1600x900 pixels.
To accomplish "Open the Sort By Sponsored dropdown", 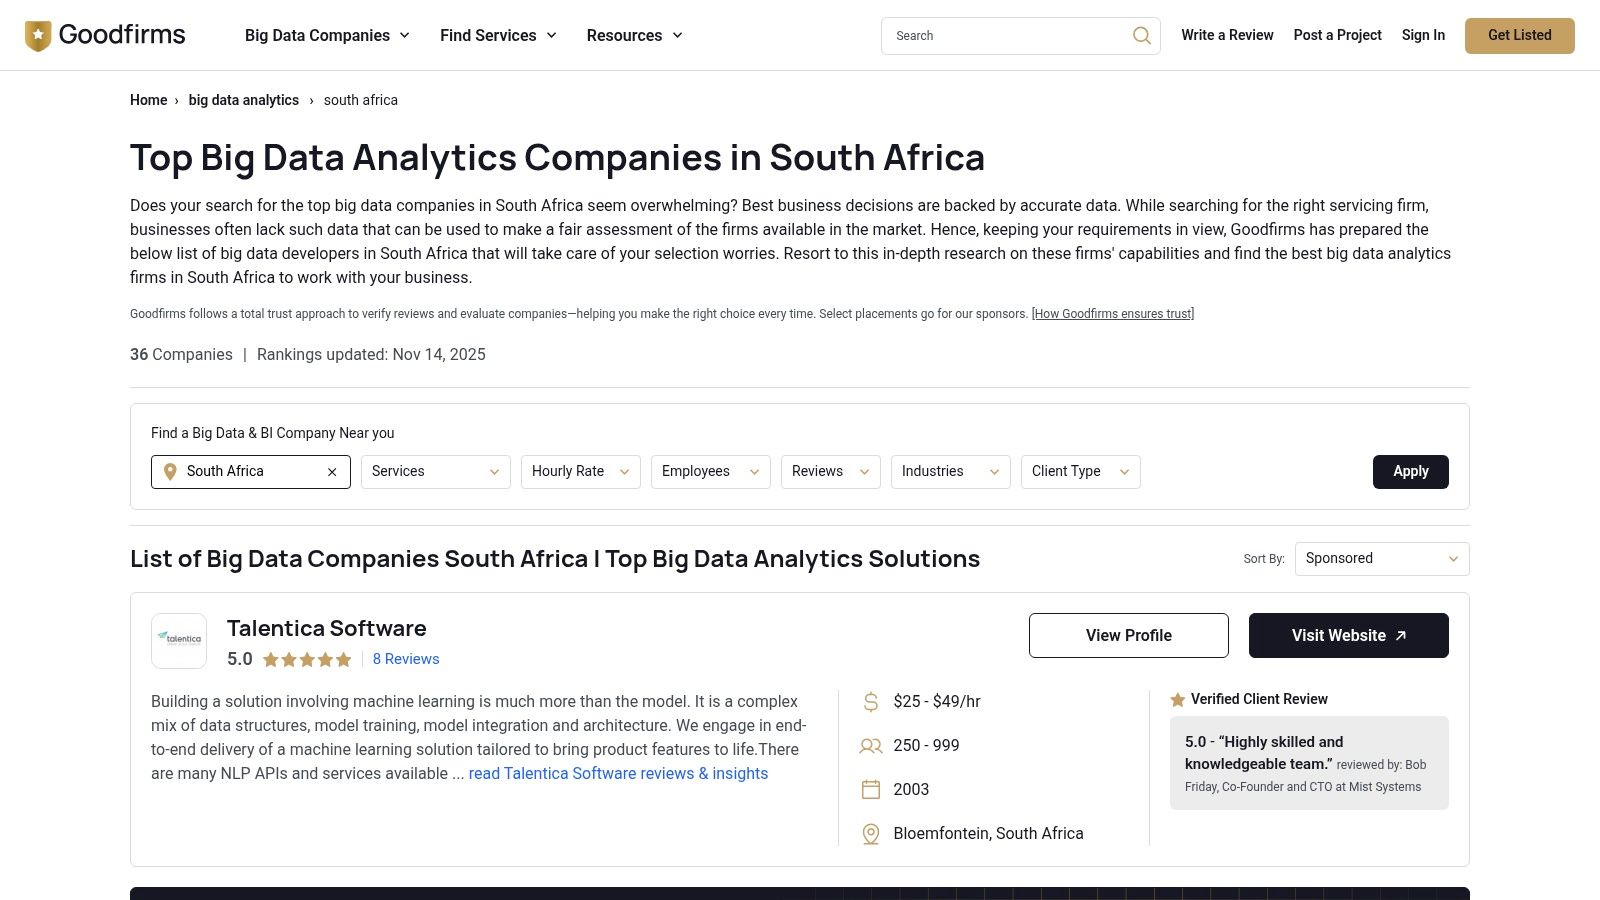I will tap(1381, 559).
